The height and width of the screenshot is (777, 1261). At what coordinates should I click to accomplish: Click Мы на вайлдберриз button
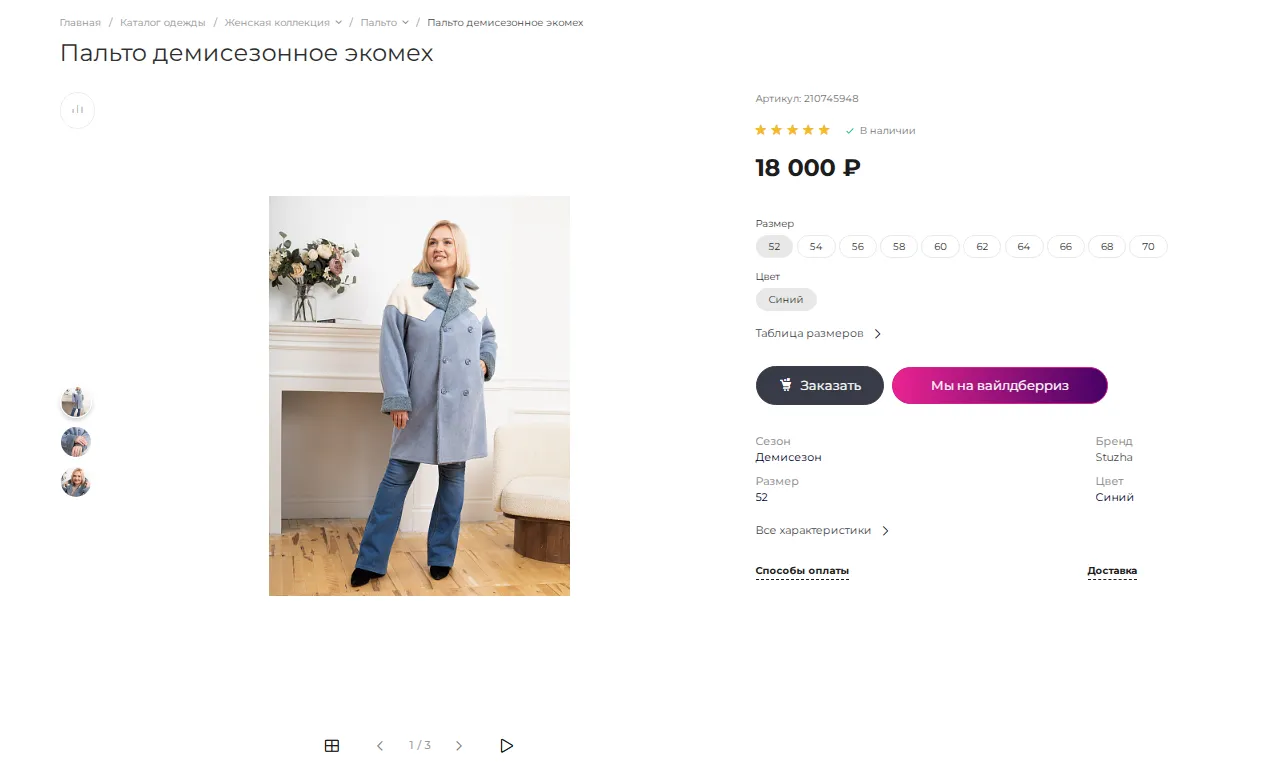tap(999, 386)
